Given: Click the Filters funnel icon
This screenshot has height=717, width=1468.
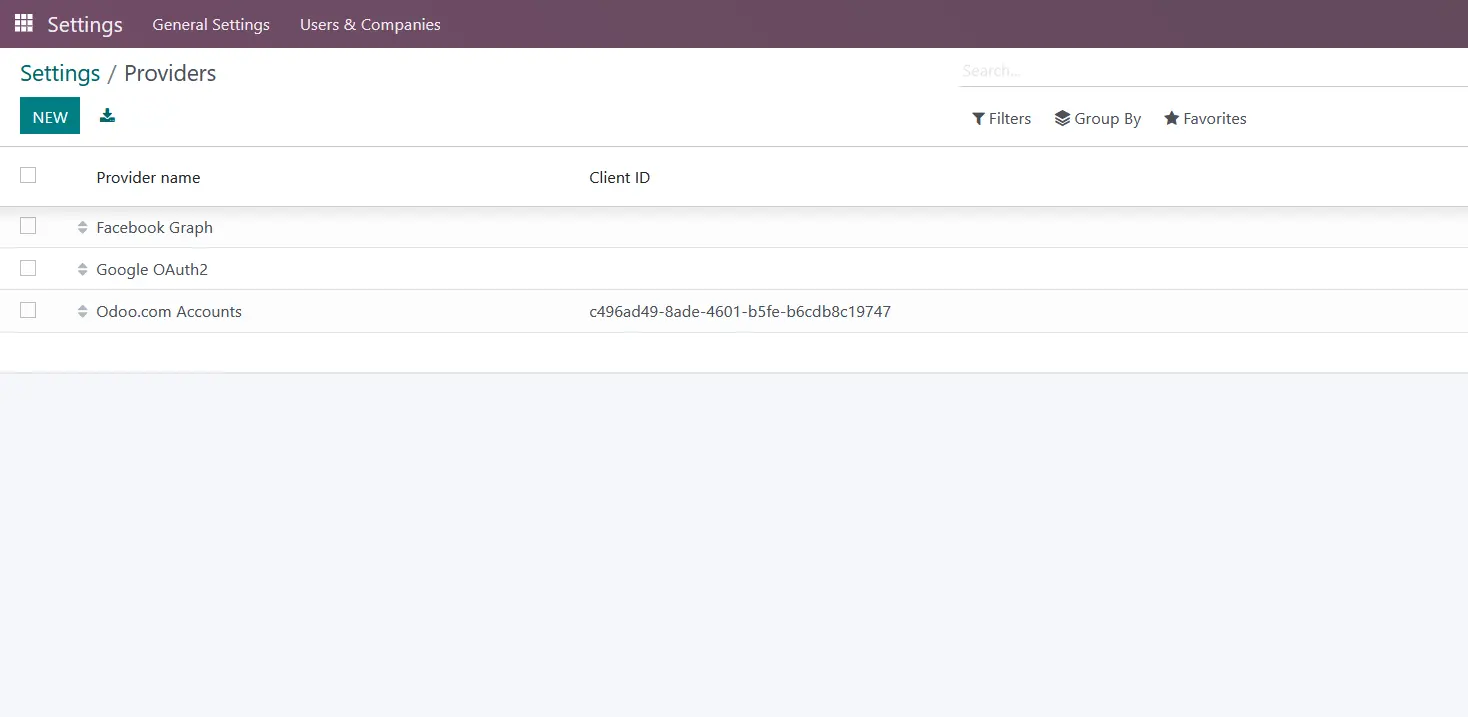Looking at the screenshot, I should click(977, 118).
